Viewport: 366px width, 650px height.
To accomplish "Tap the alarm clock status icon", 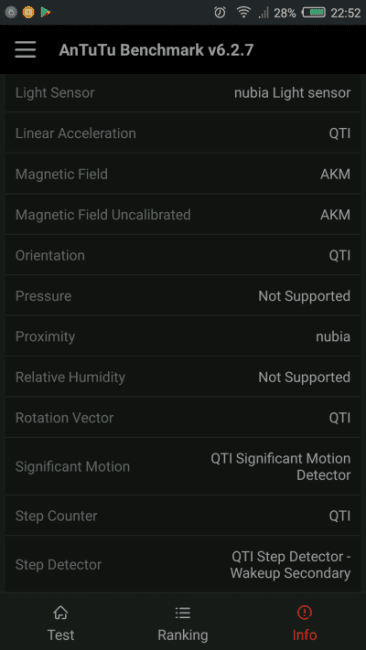I will pos(220,13).
